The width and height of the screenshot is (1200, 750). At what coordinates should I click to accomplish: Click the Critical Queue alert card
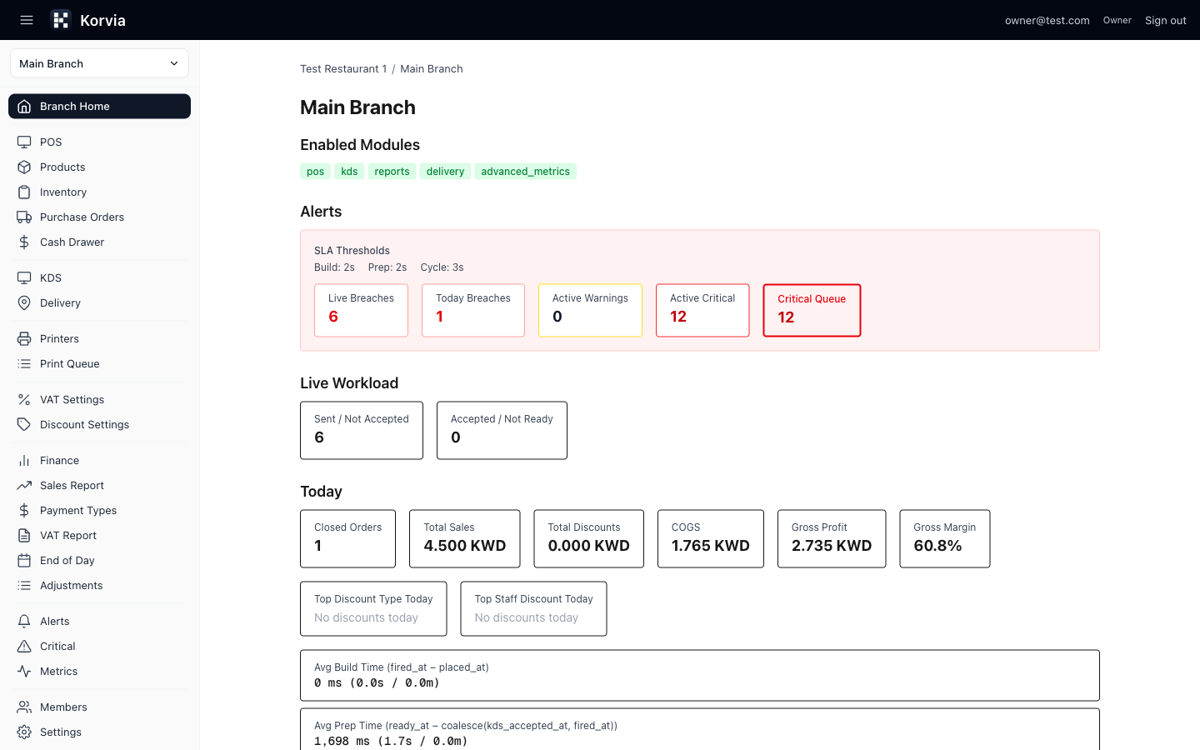coord(811,310)
